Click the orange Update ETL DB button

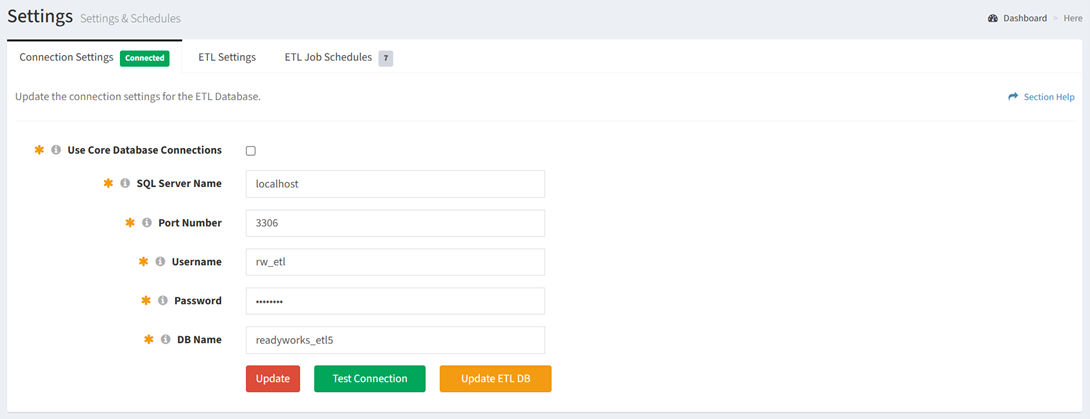coord(495,379)
